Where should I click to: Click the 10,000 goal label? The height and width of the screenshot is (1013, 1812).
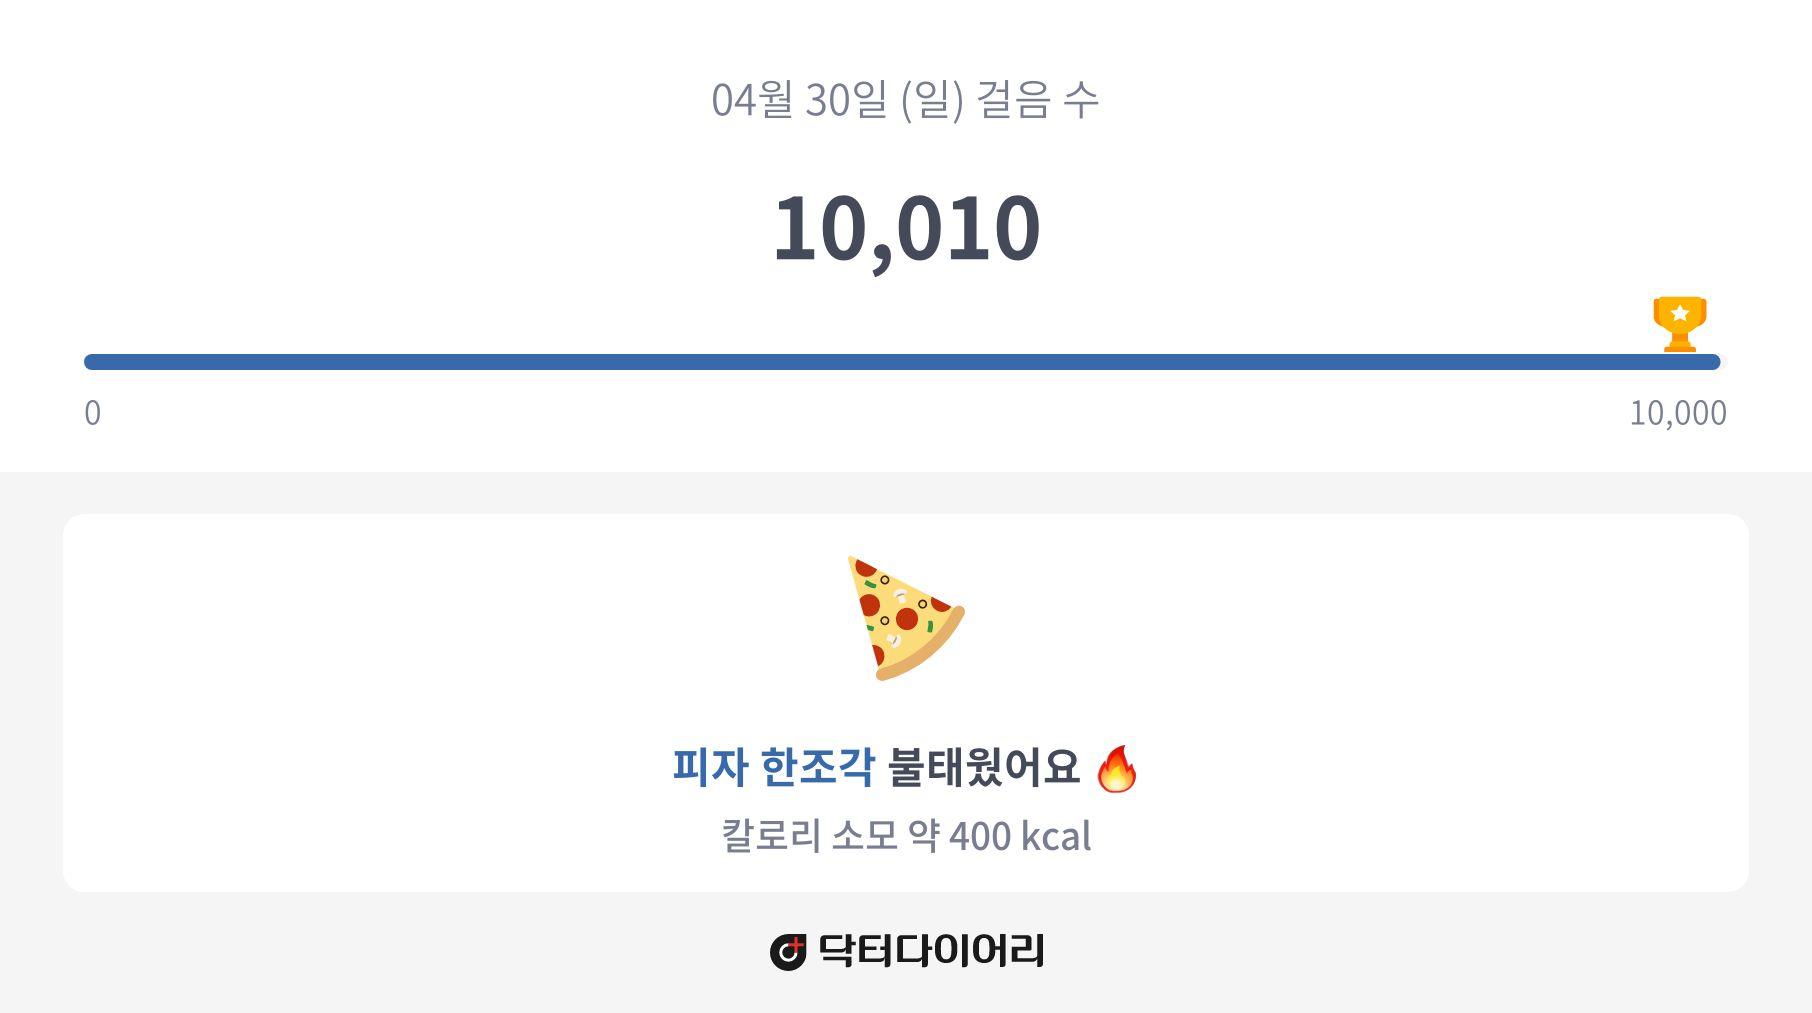pos(1678,413)
